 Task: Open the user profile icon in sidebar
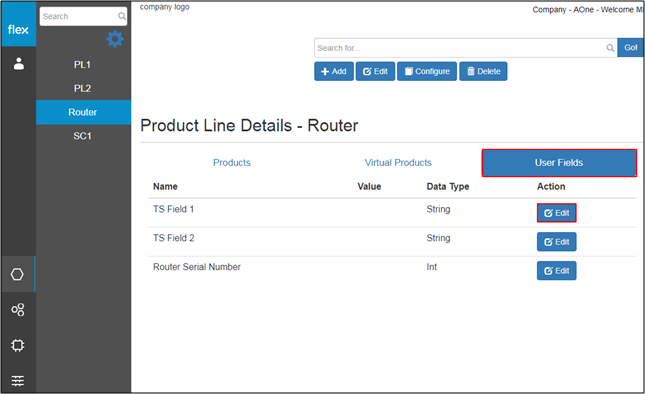(19, 64)
